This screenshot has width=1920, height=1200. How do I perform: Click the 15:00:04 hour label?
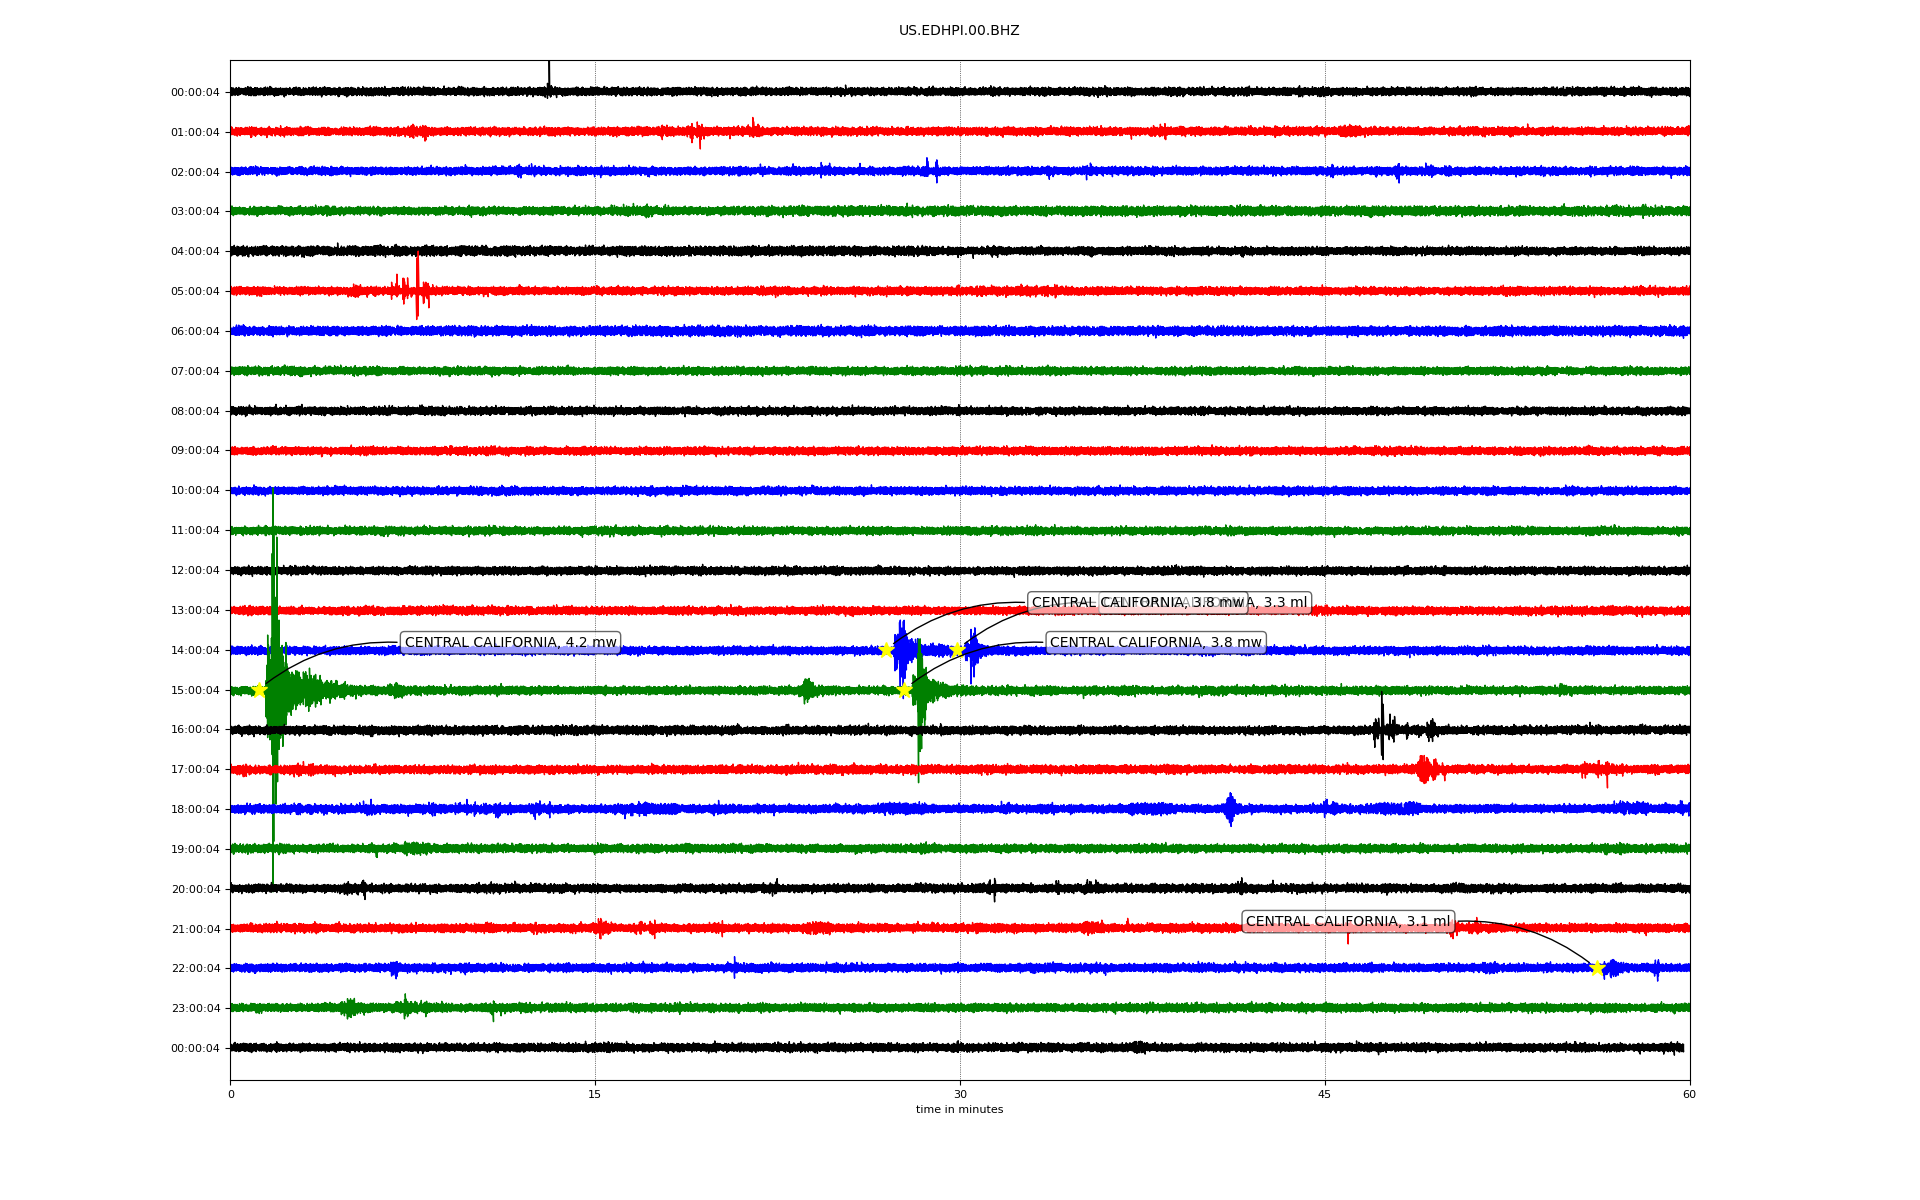[x=195, y=691]
